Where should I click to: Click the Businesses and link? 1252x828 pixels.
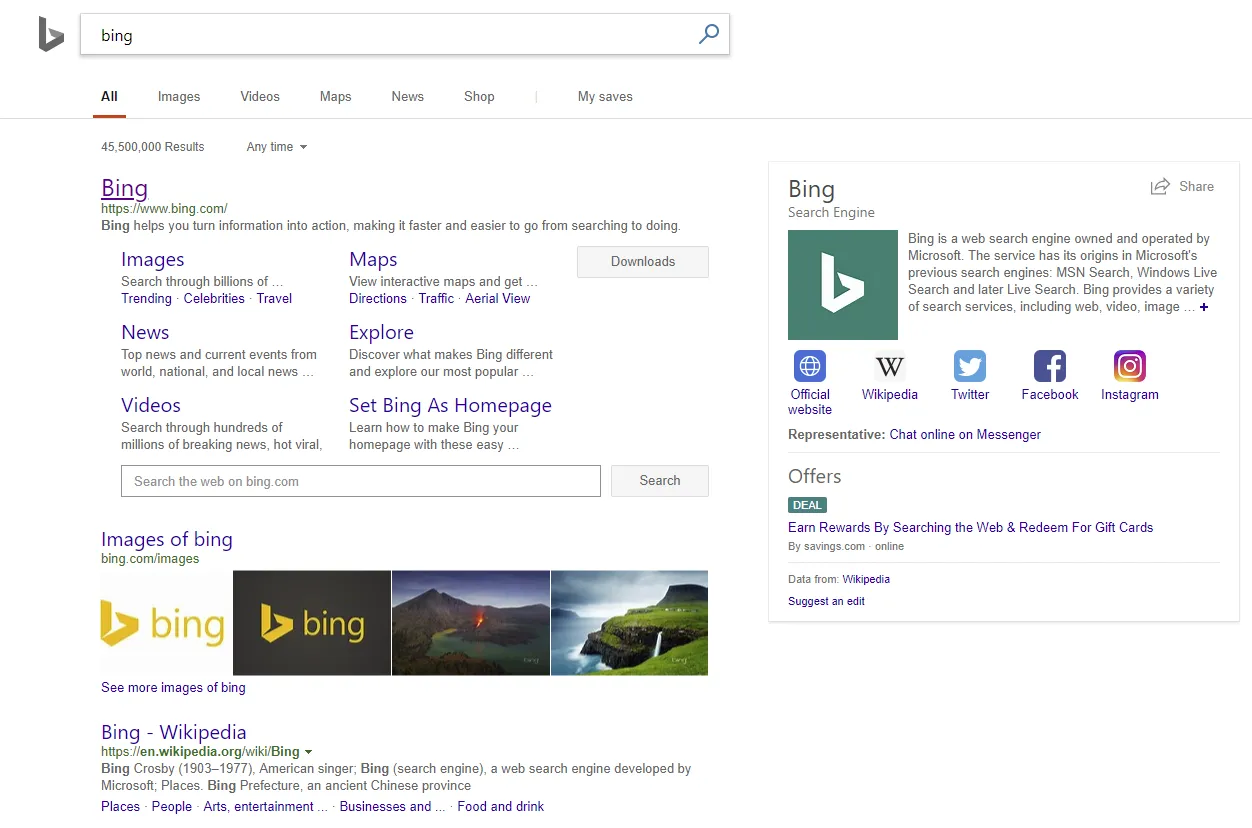[x=393, y=807]
